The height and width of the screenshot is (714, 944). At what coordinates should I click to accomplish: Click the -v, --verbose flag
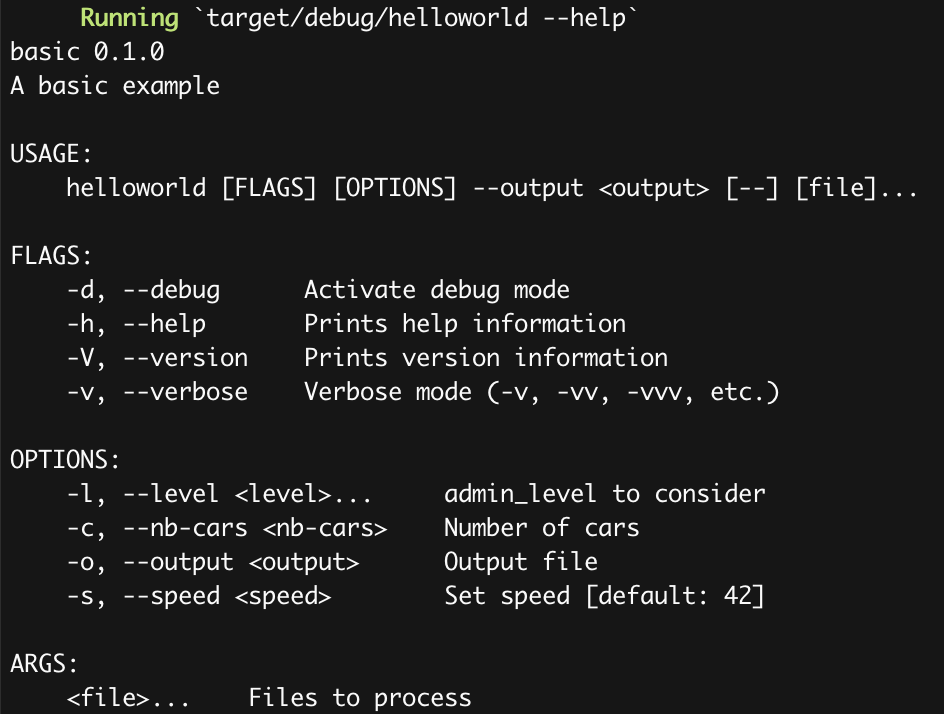pyautogui.click(x=157, y=392)
